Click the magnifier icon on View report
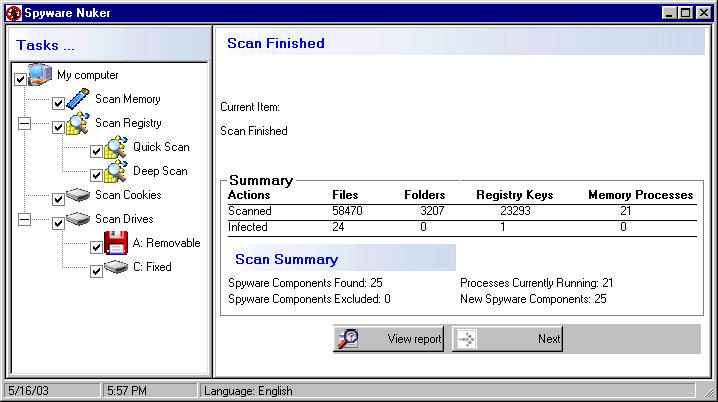This screenshot has width=718, height=402. click(x=348, y=339)
